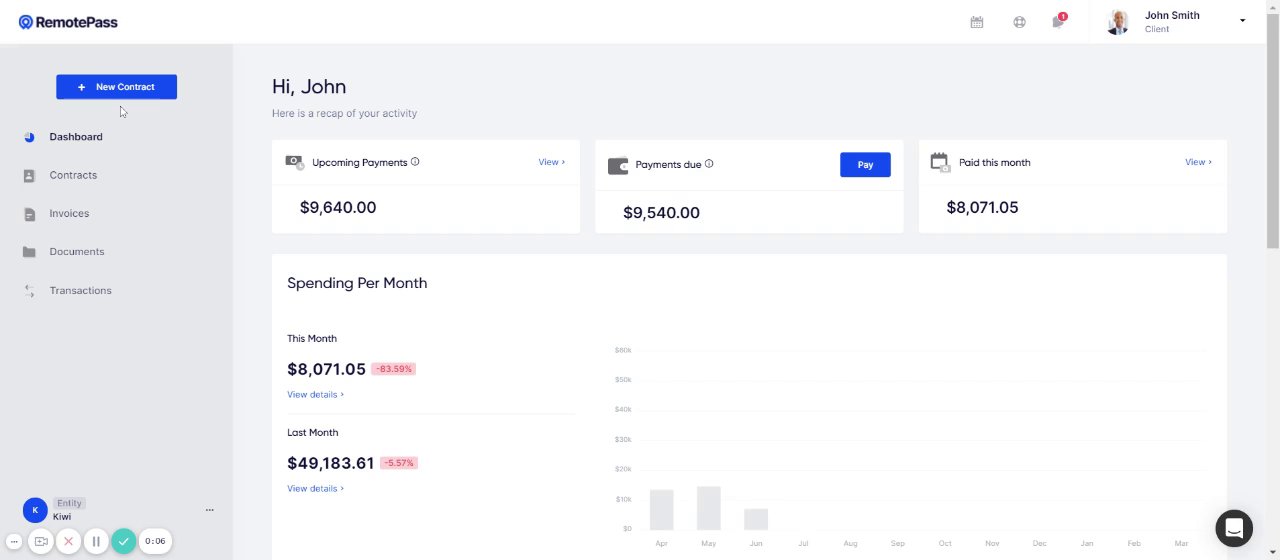
Task: Cancel the recording with the red X
Action: [x=68, y=541]
